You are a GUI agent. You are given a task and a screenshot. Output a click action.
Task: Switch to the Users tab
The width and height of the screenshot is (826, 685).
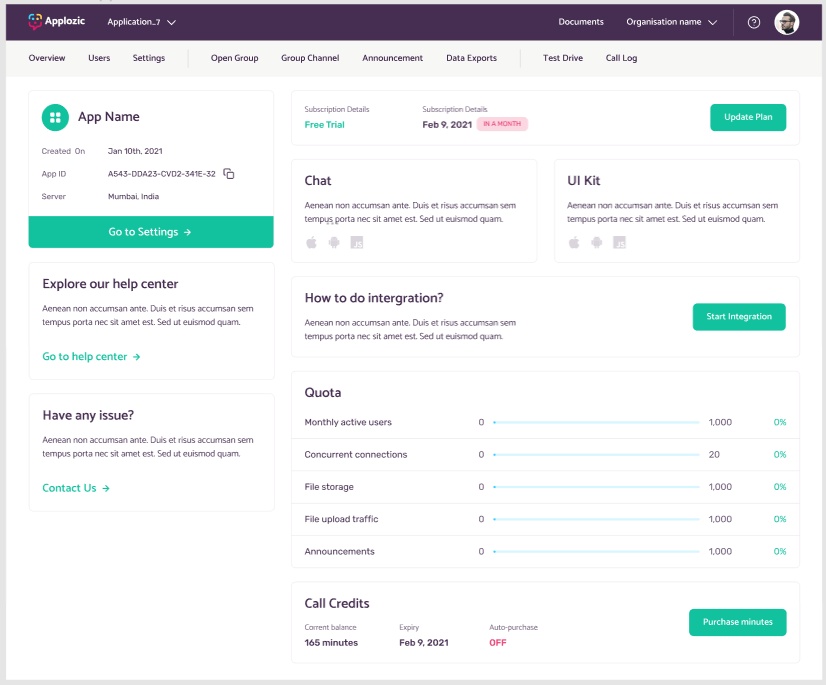coord(98,58)
